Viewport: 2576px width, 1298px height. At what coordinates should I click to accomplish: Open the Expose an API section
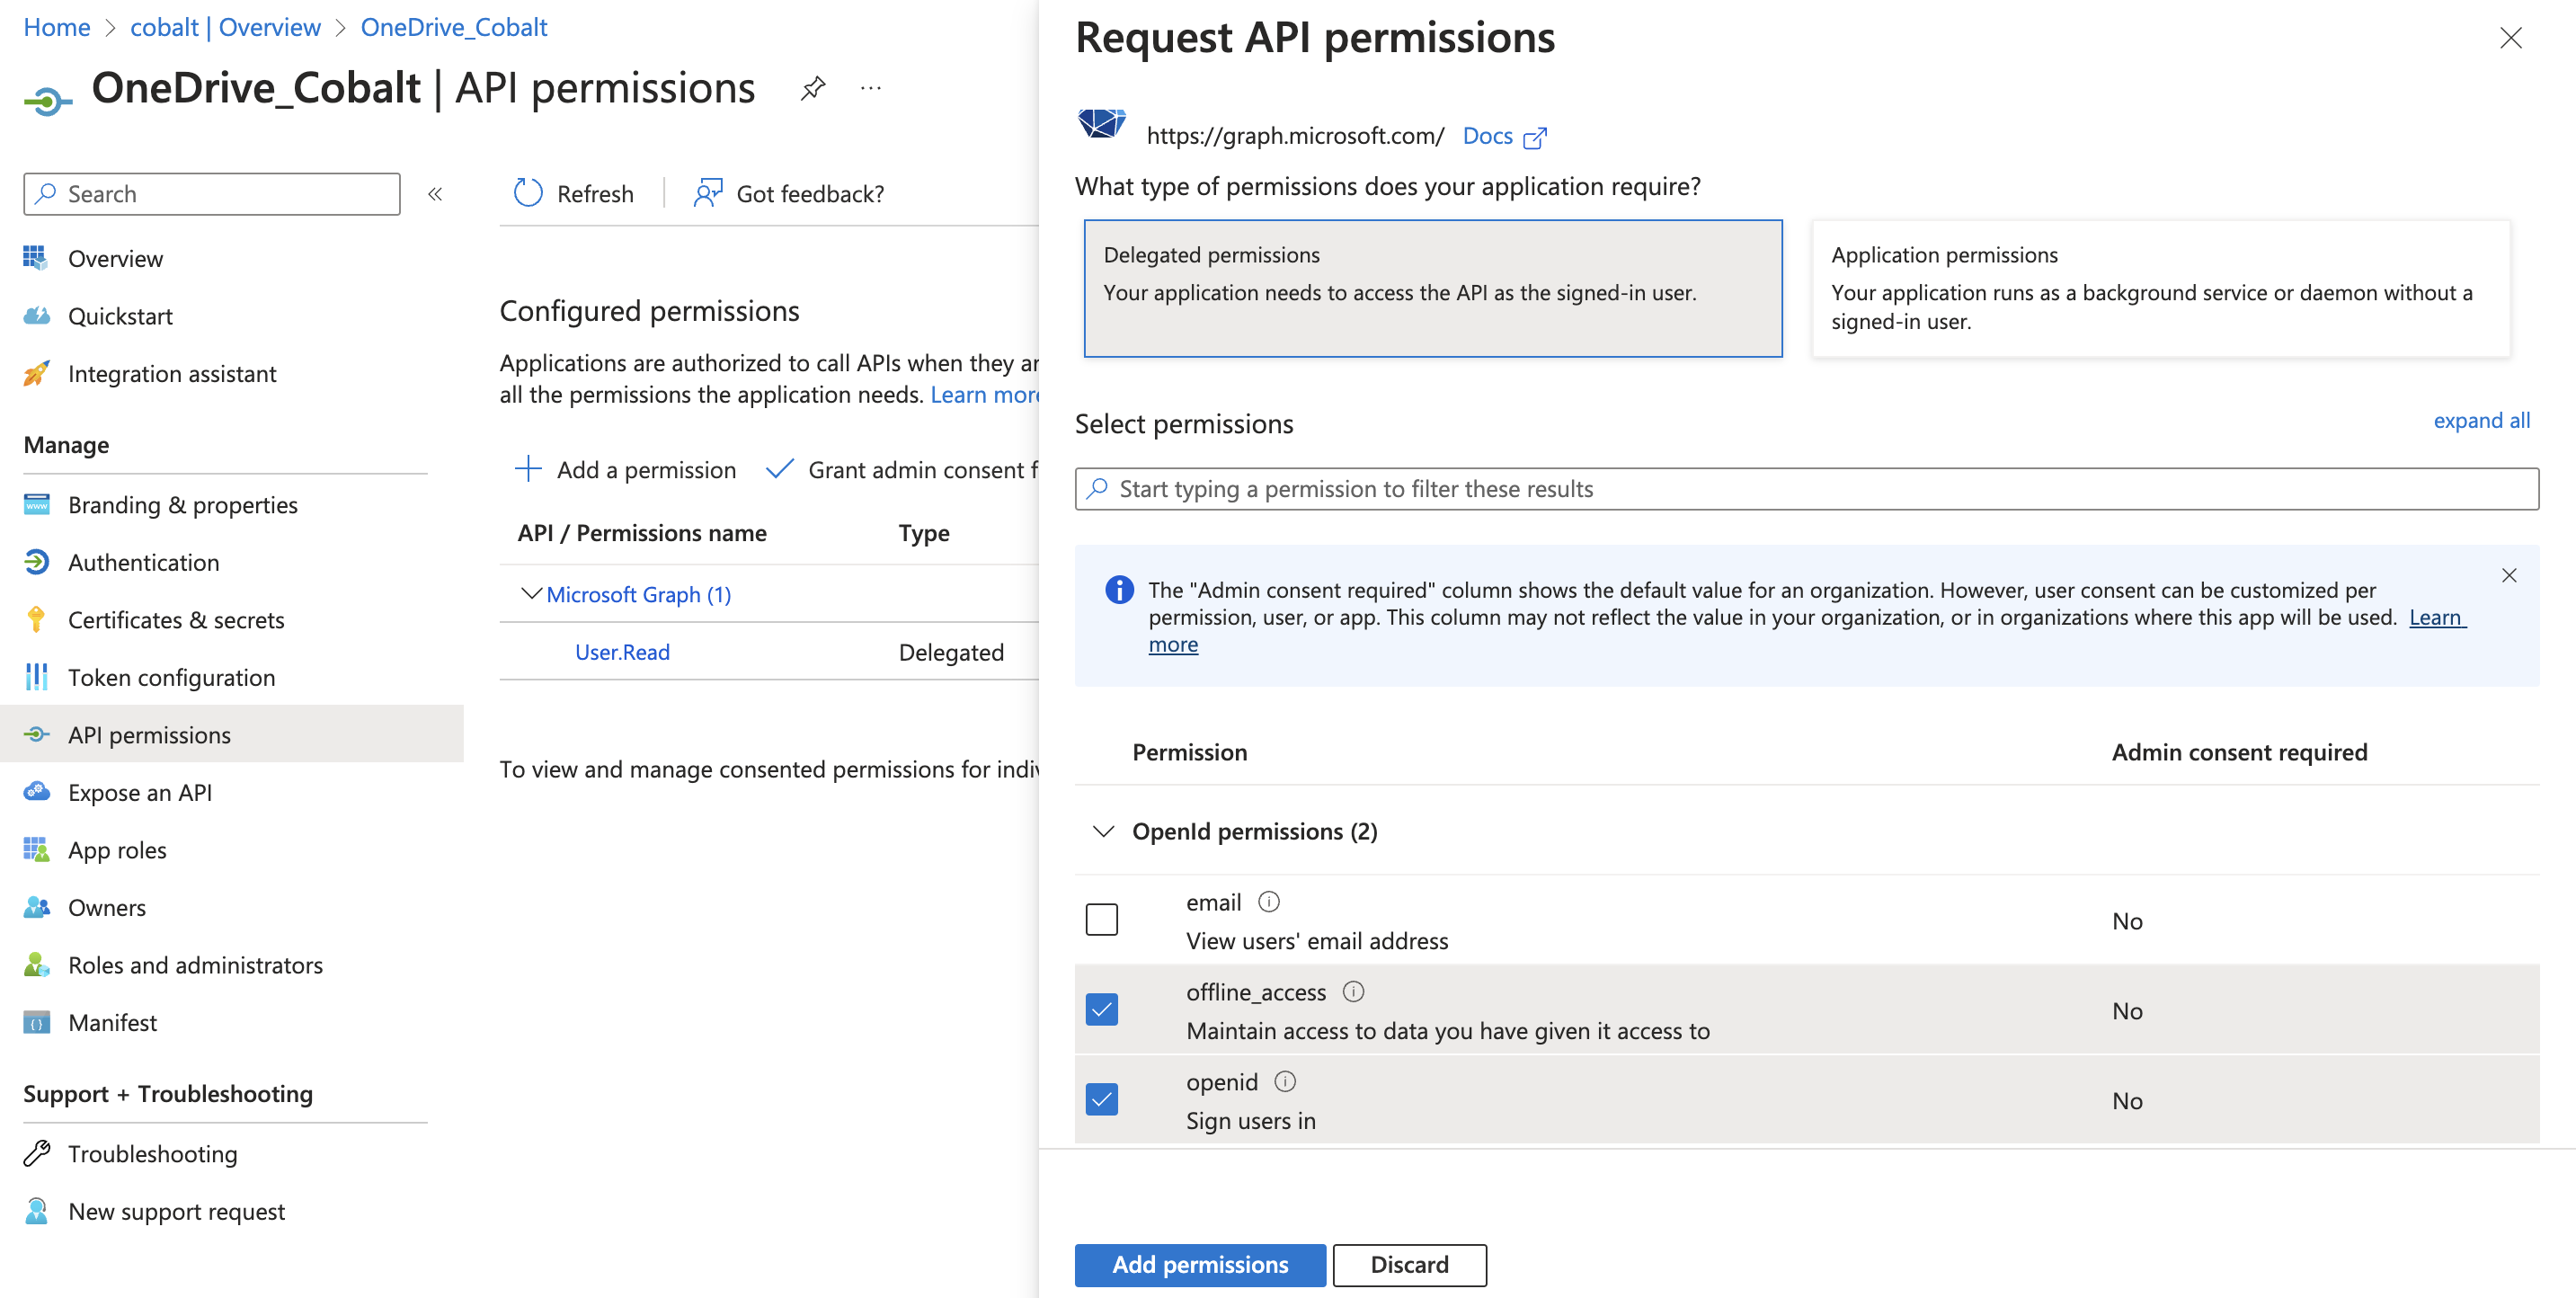(140, 792)
